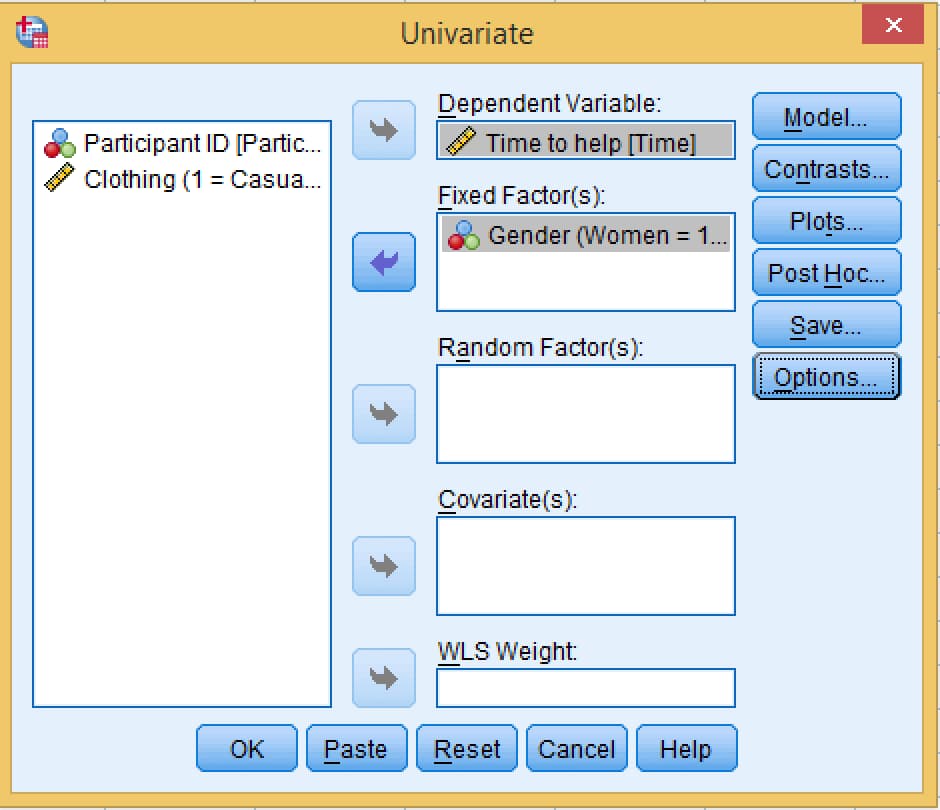Select Participant ID [Partic... in the variable list
This screenshot has height=810, width=940.
pyautogui.click(x=182, y=143)
